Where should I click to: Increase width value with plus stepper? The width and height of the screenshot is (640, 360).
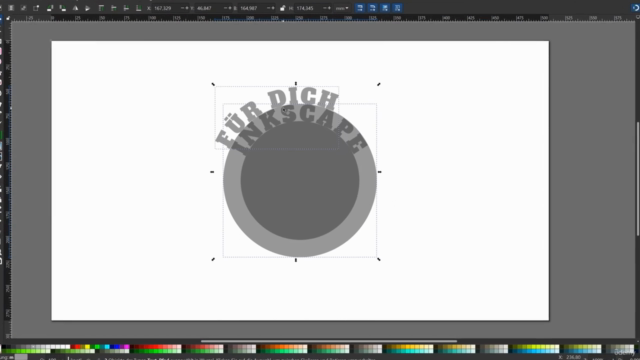click(273, 8)
